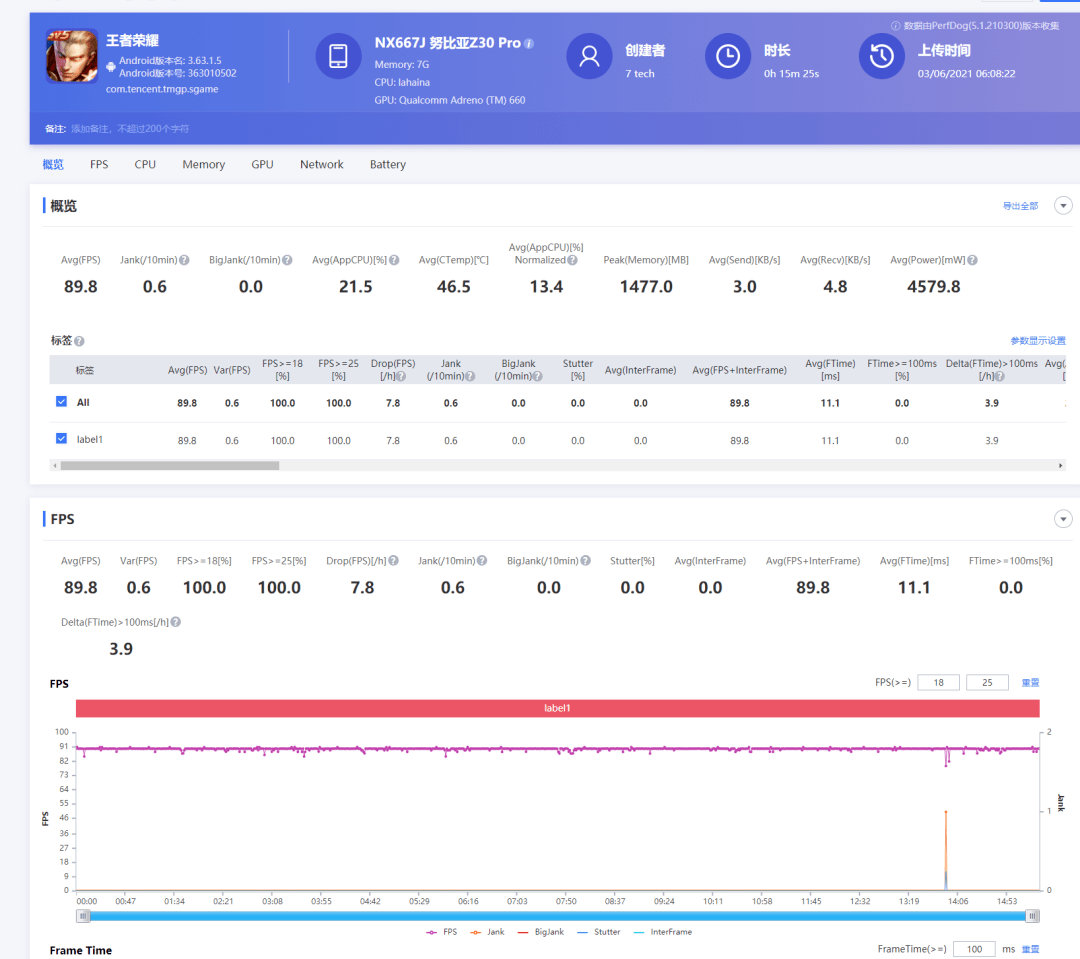Click 导出全部 export all link
The width and height of the screenshot is (1080, 959).
pyautogui.click(x=1020, y=206)
